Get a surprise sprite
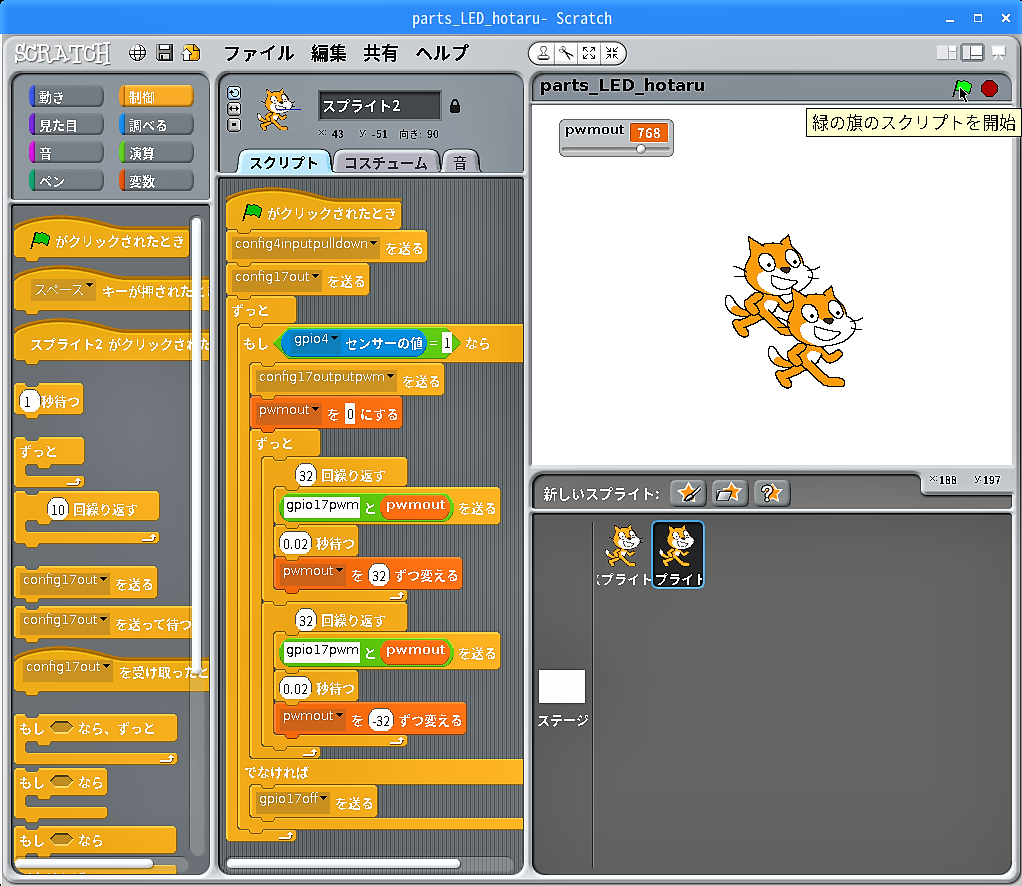The image size is (1022, 886). click(772, 493)
